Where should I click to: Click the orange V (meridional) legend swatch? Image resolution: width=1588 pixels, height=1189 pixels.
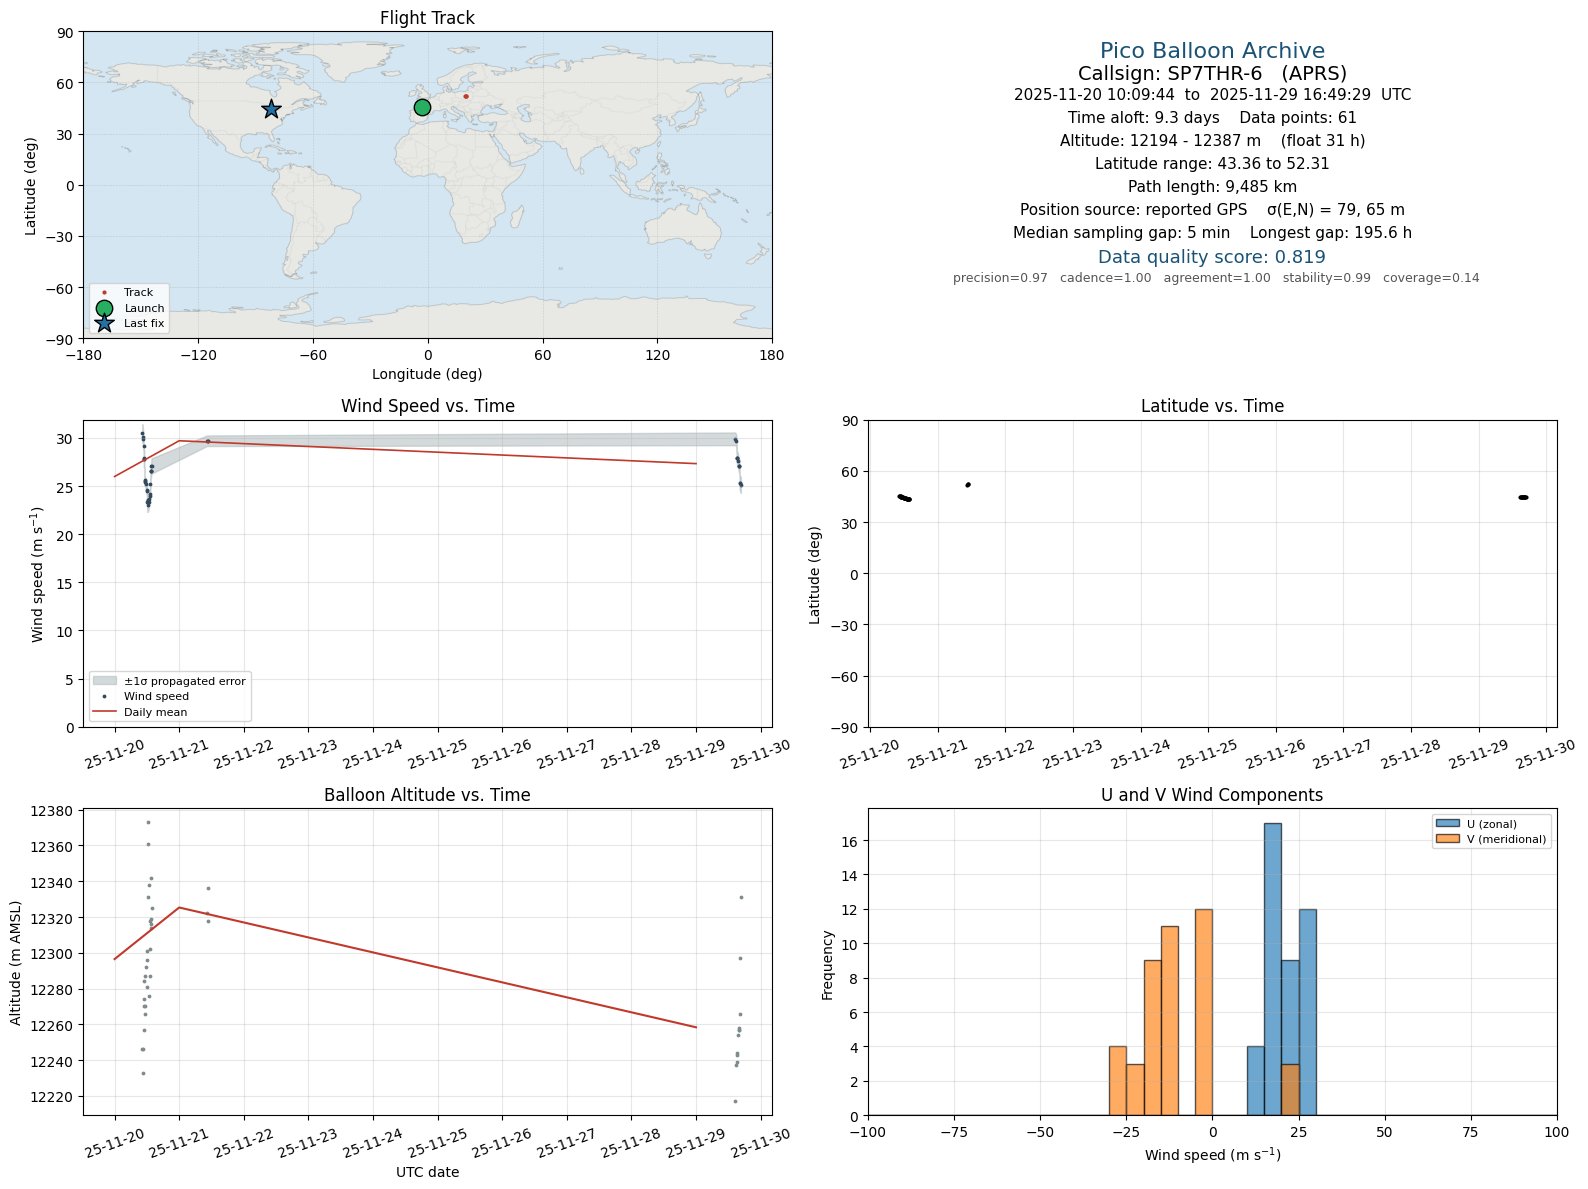tap(1448, 839)
